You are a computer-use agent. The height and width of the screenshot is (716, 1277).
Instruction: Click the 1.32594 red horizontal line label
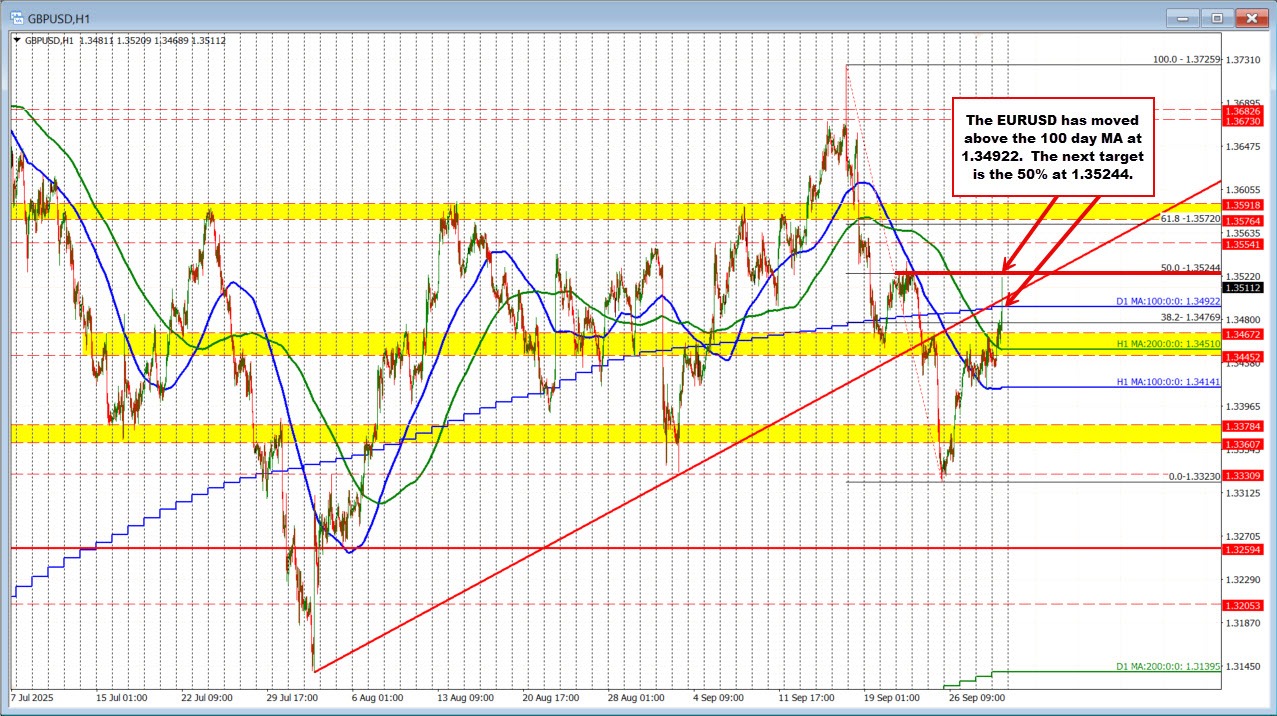click(x=1244, y=549)
